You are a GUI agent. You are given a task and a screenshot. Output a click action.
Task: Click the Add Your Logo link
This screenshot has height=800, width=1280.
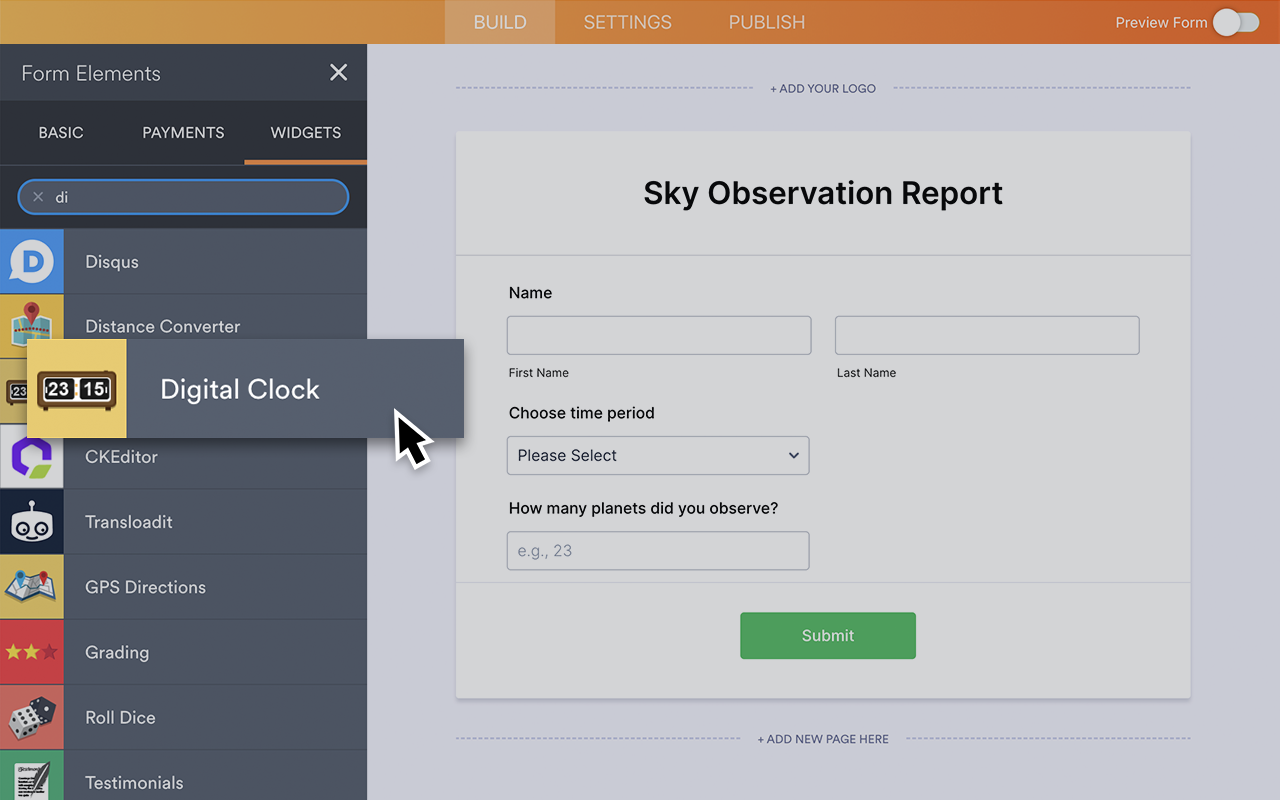click(823, 88)
